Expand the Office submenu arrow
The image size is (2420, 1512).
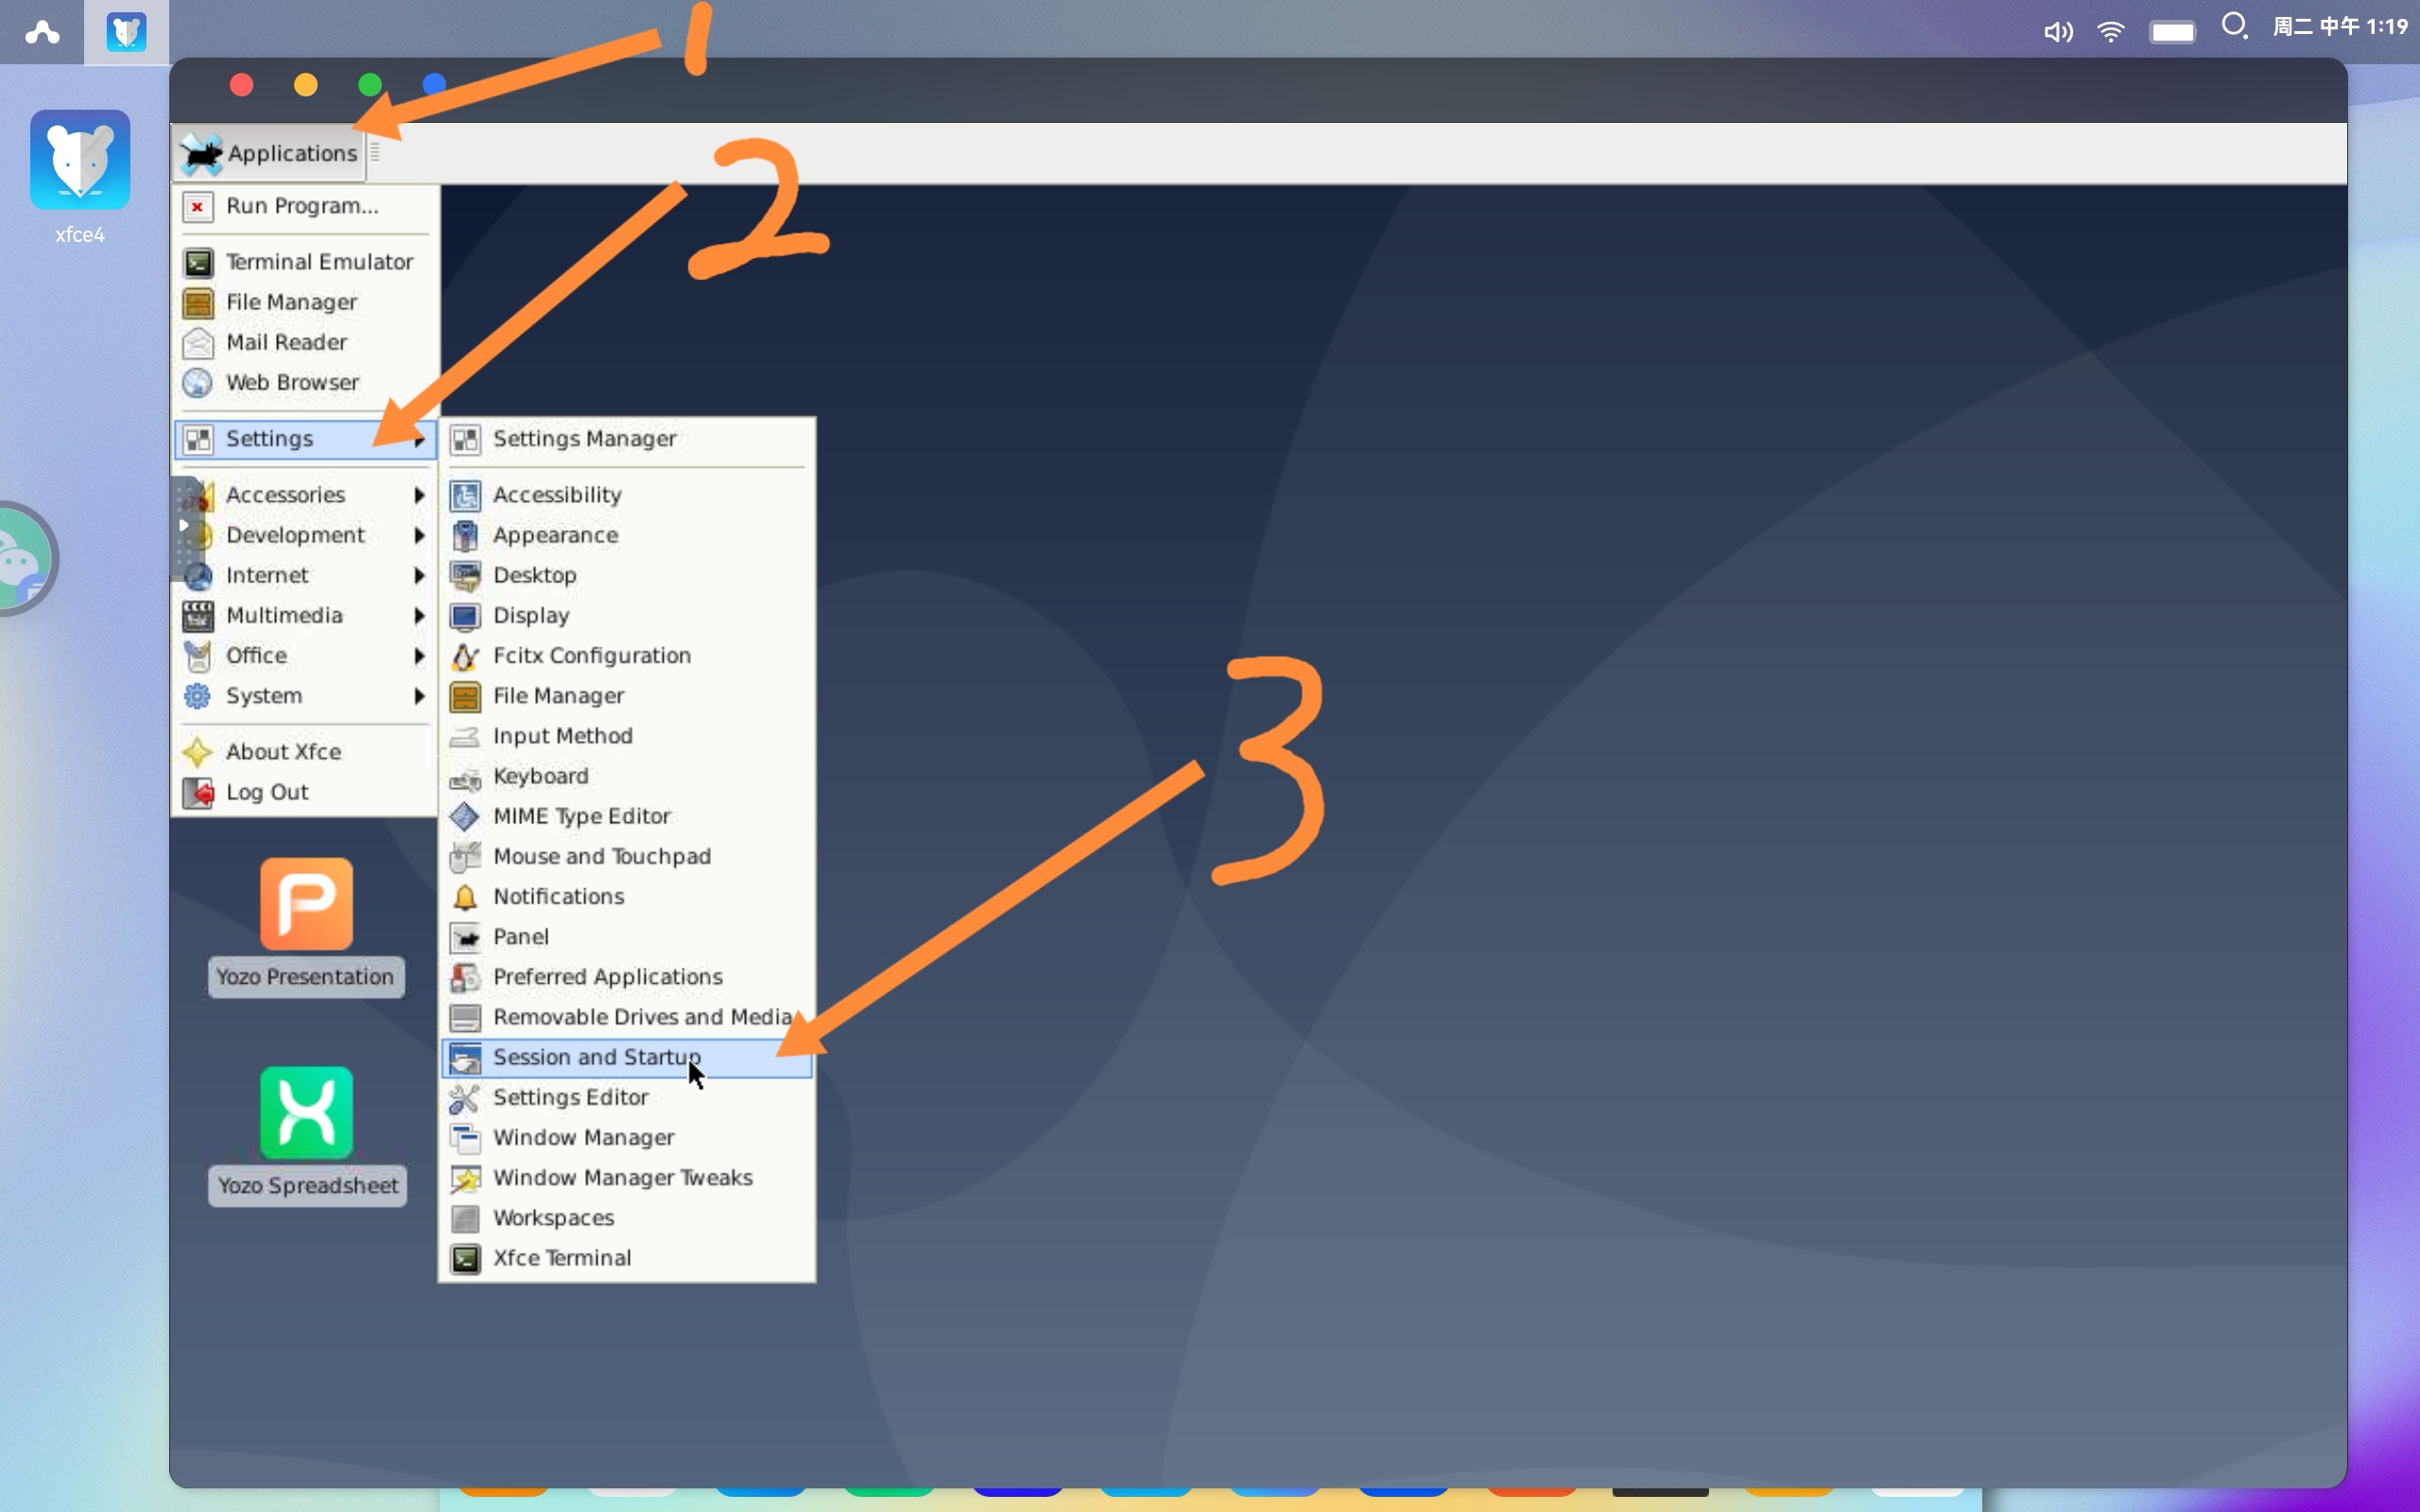pyautogui.click(x=419, y=655)
